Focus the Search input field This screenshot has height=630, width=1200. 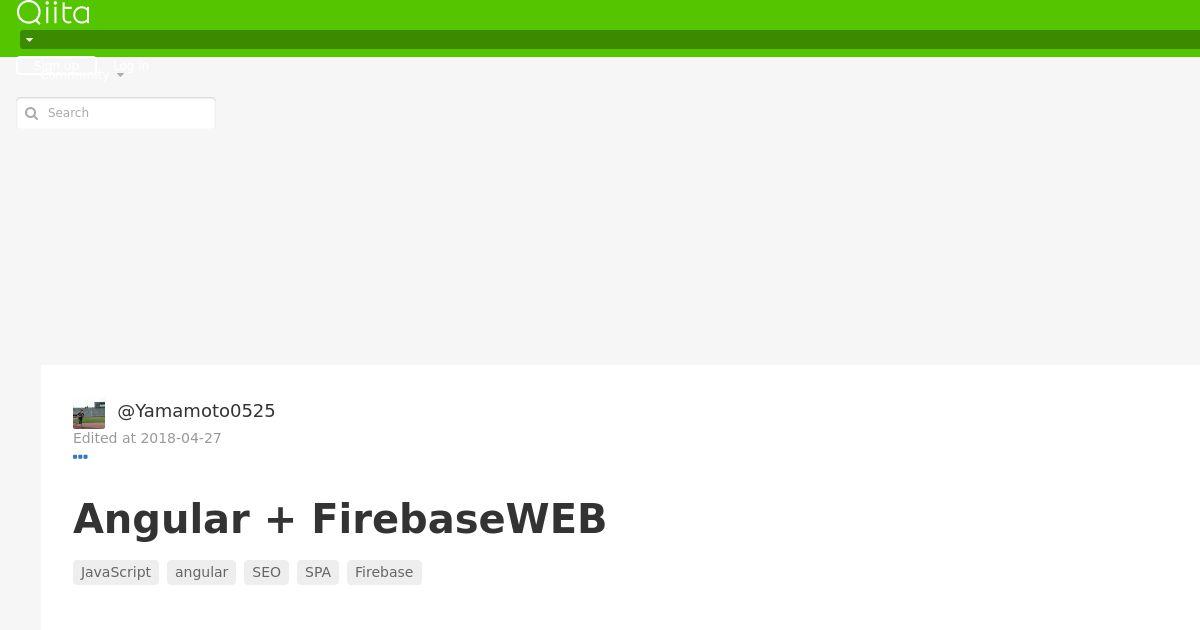[116, 113]
